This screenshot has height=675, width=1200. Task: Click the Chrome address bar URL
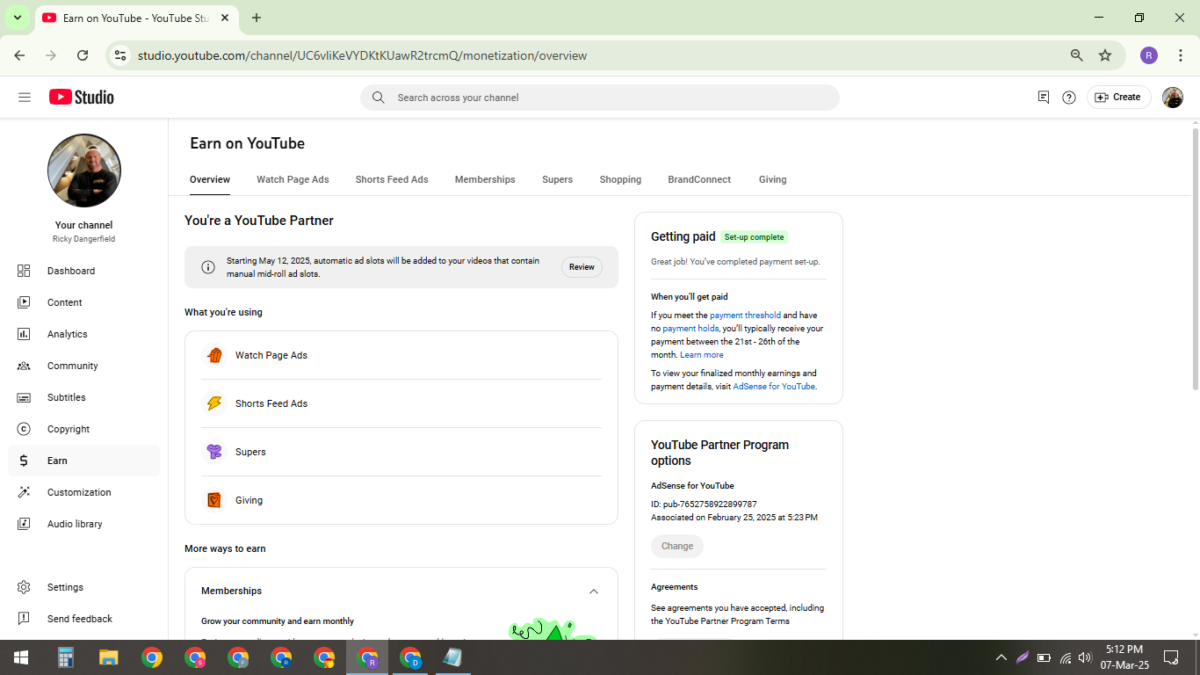362,56
